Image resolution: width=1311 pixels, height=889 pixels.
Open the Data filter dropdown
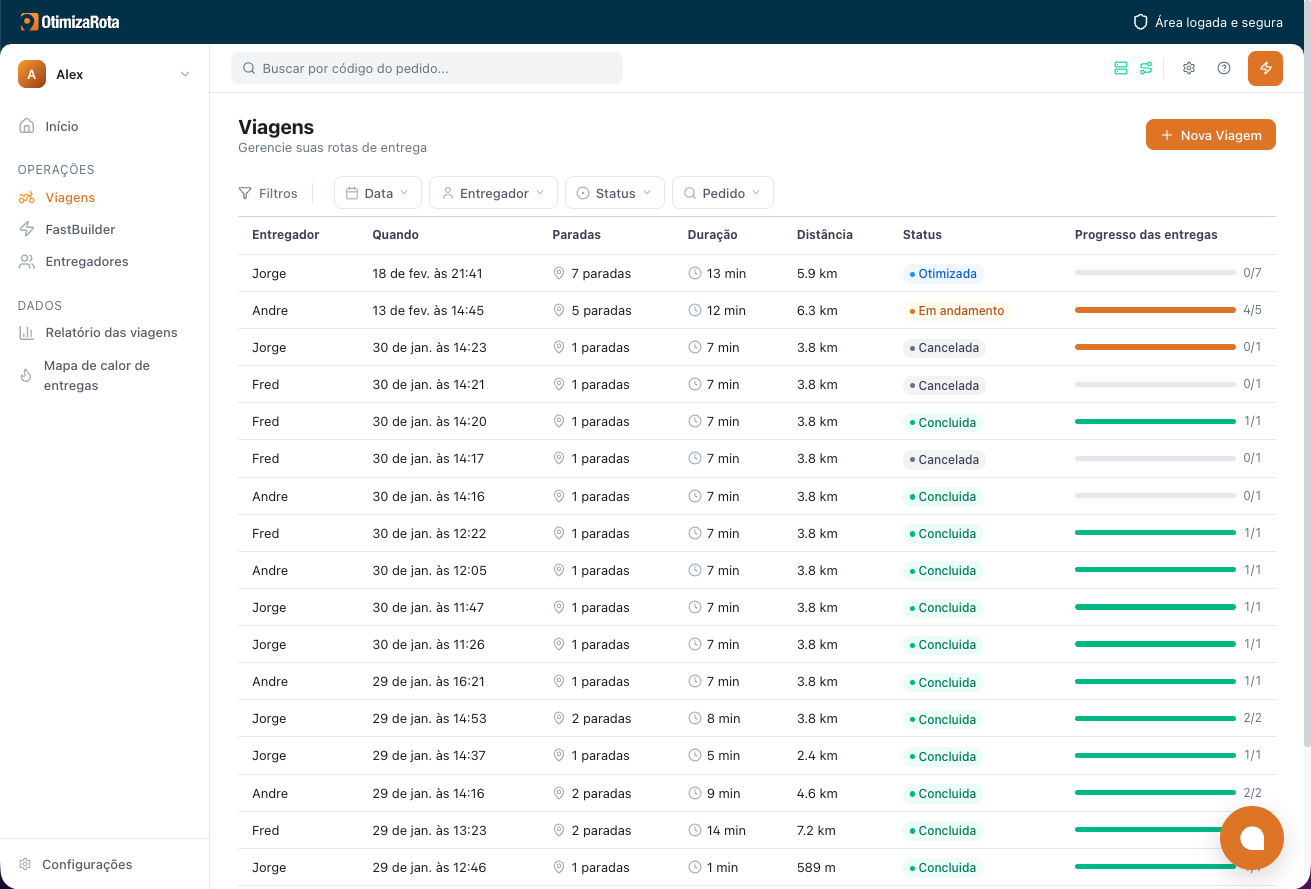point(377,193)
